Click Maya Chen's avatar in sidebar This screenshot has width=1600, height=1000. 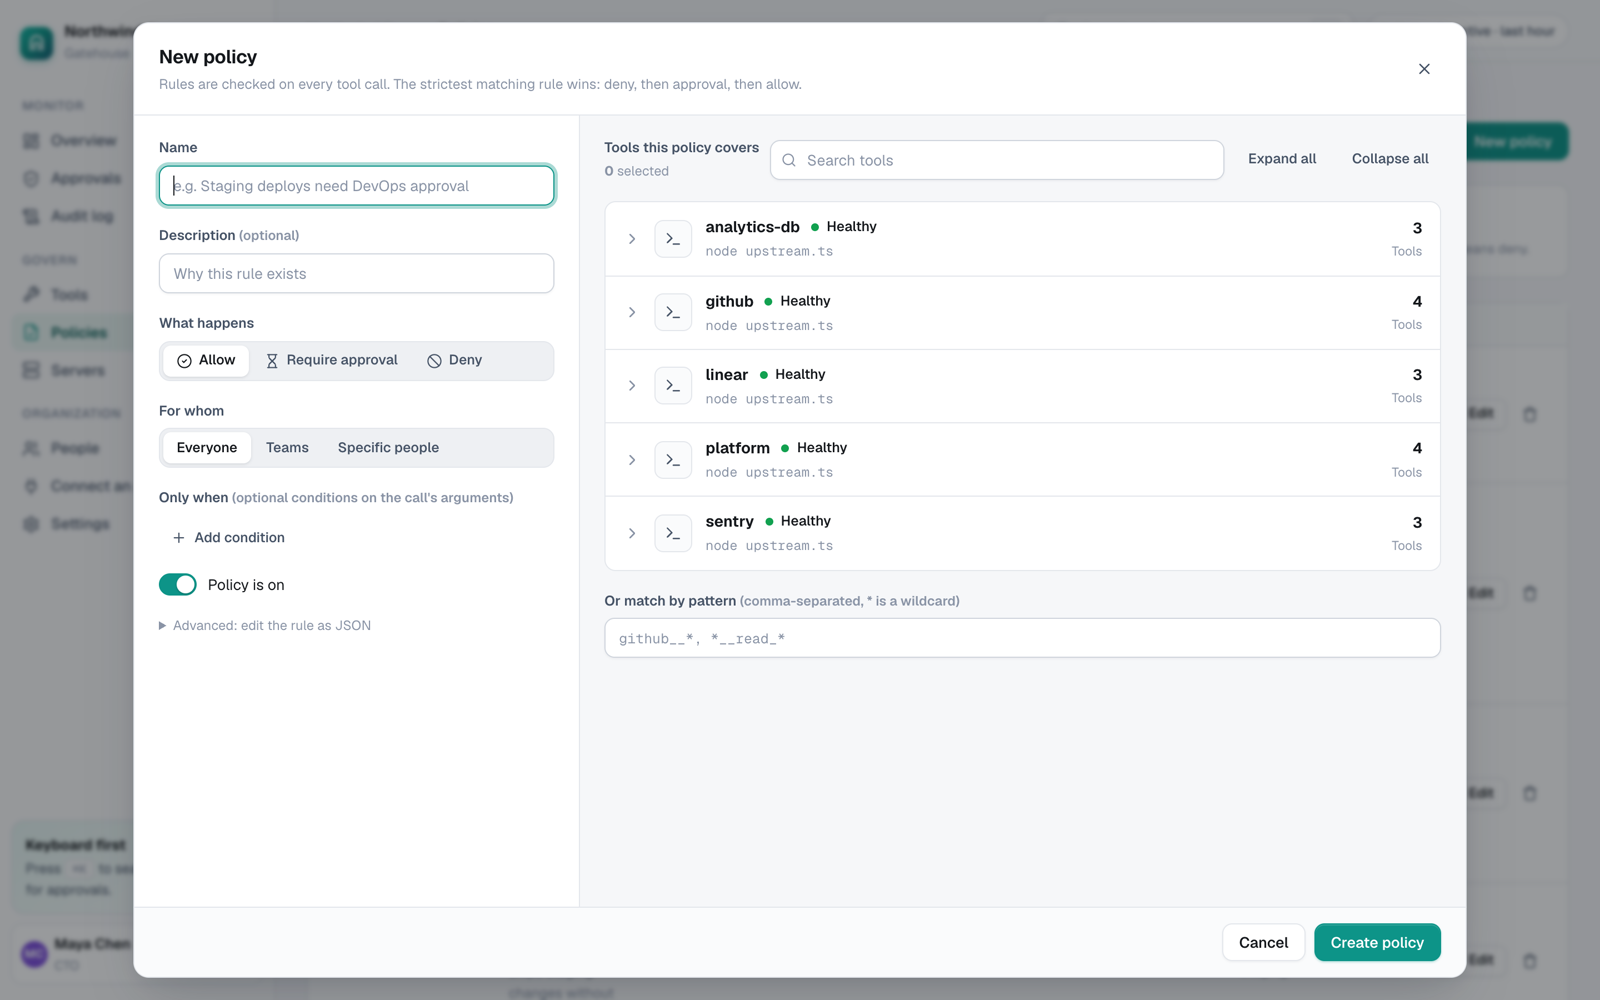(35, 954)
